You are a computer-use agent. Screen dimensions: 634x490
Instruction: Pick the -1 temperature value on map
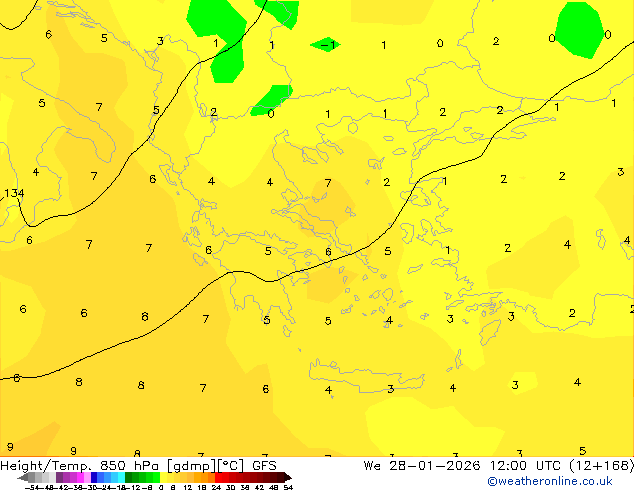327,45
